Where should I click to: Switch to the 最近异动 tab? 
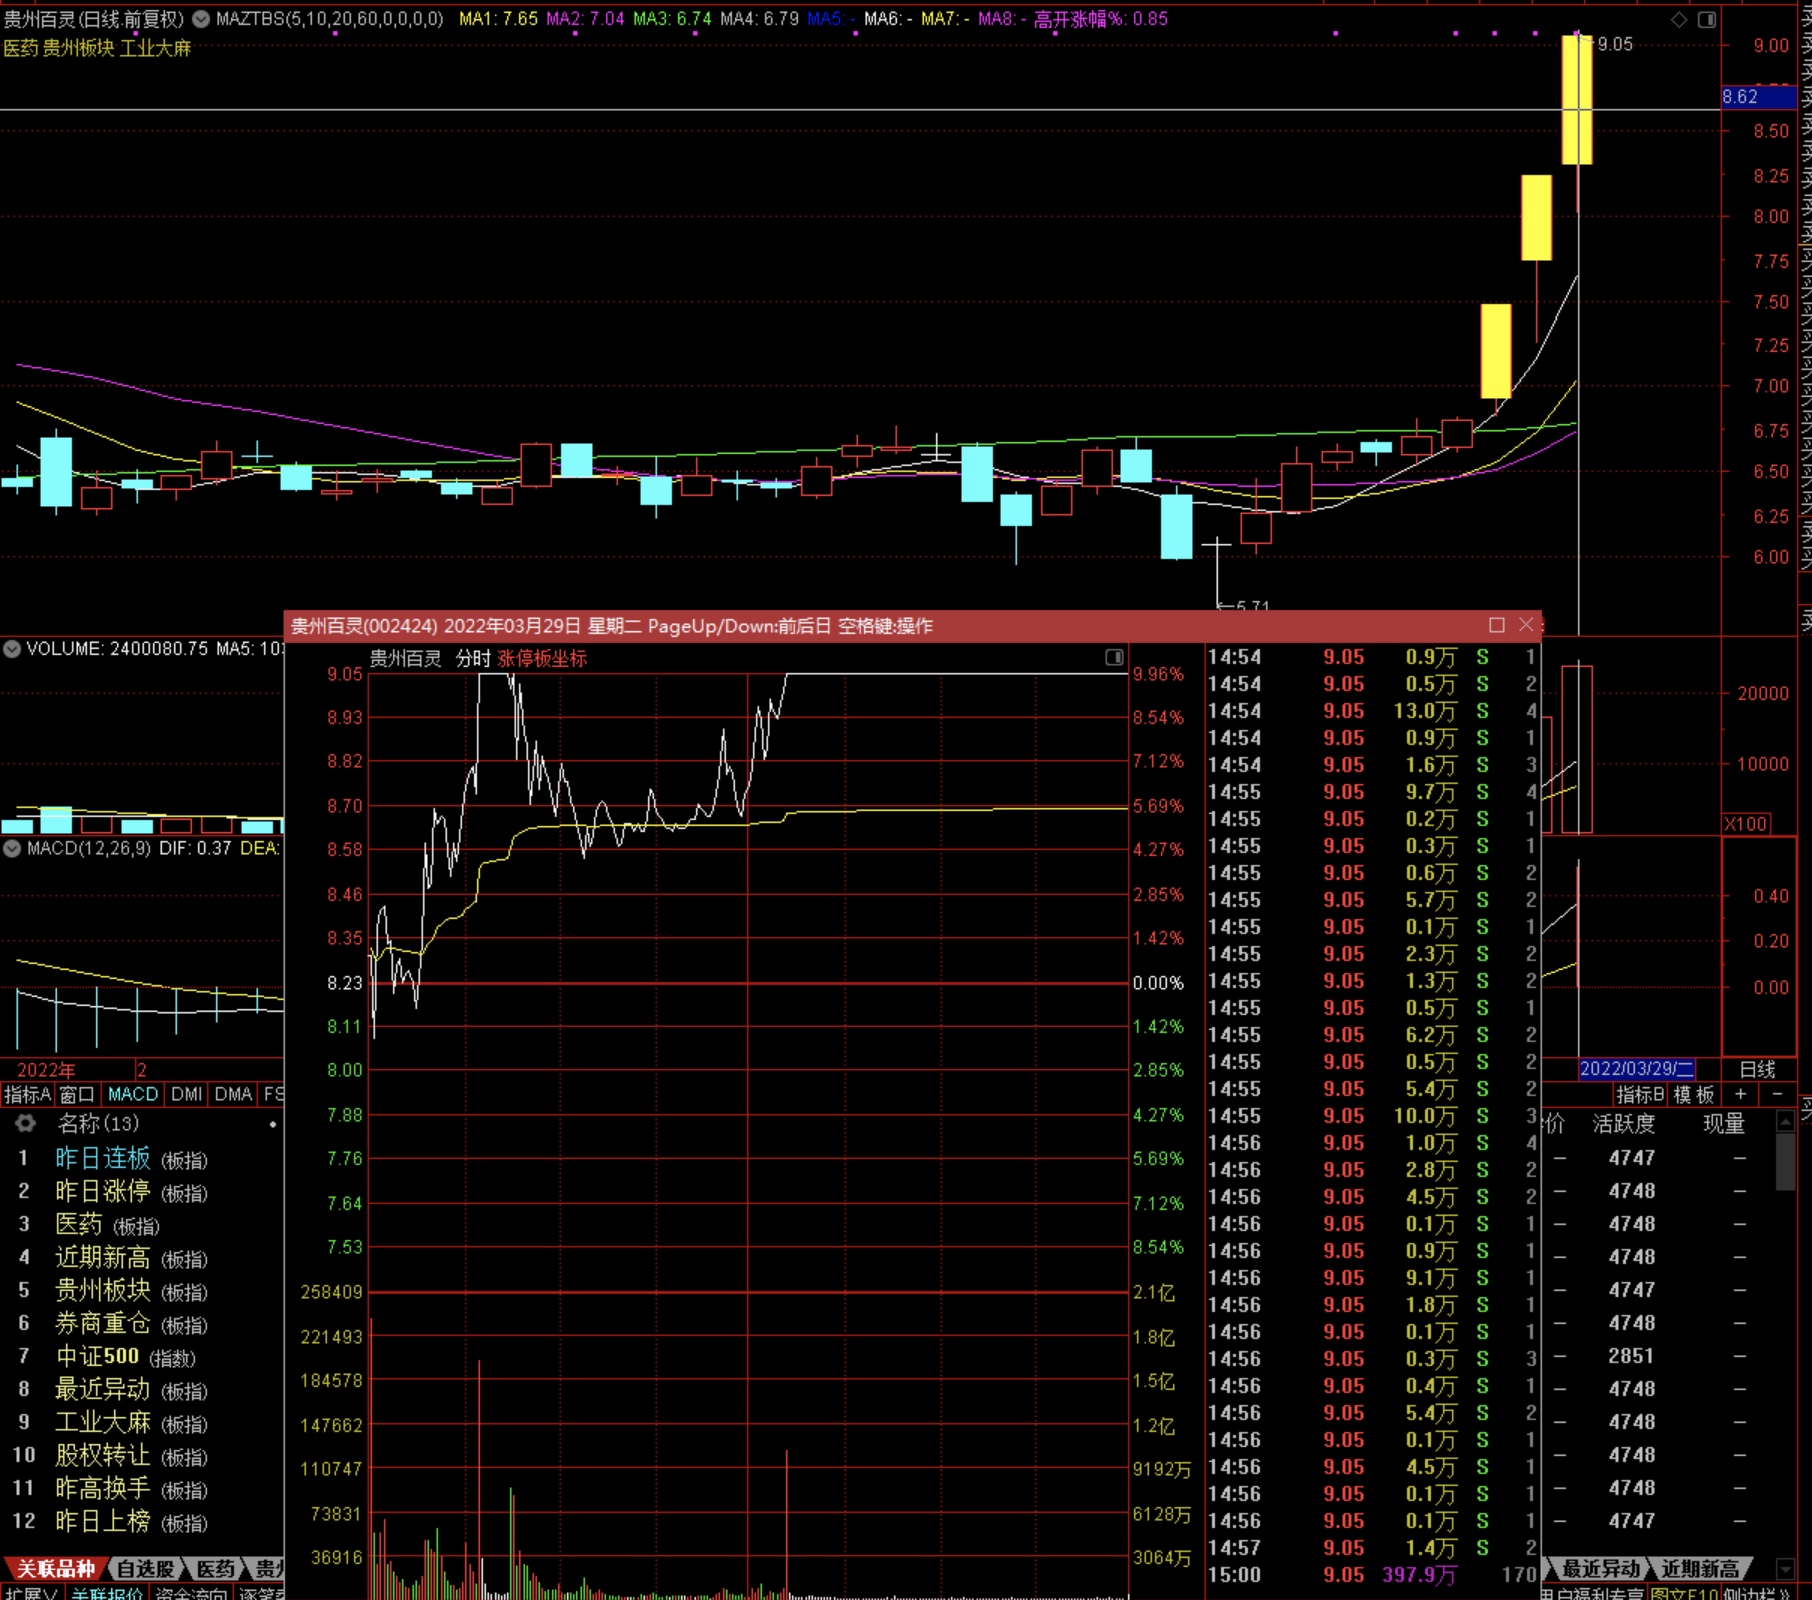click(1600, 1569)
